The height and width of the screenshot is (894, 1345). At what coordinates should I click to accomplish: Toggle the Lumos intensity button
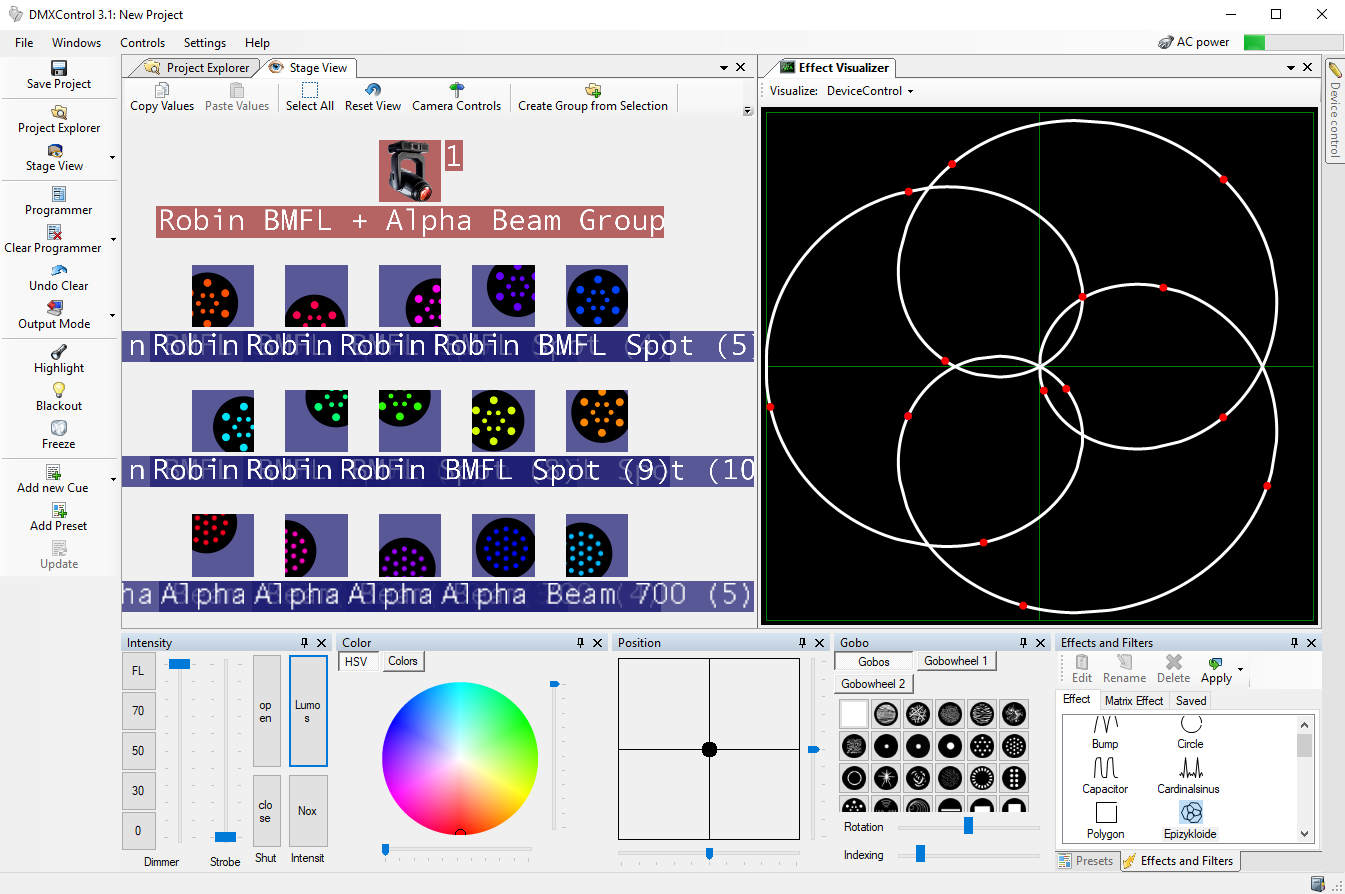308,711
